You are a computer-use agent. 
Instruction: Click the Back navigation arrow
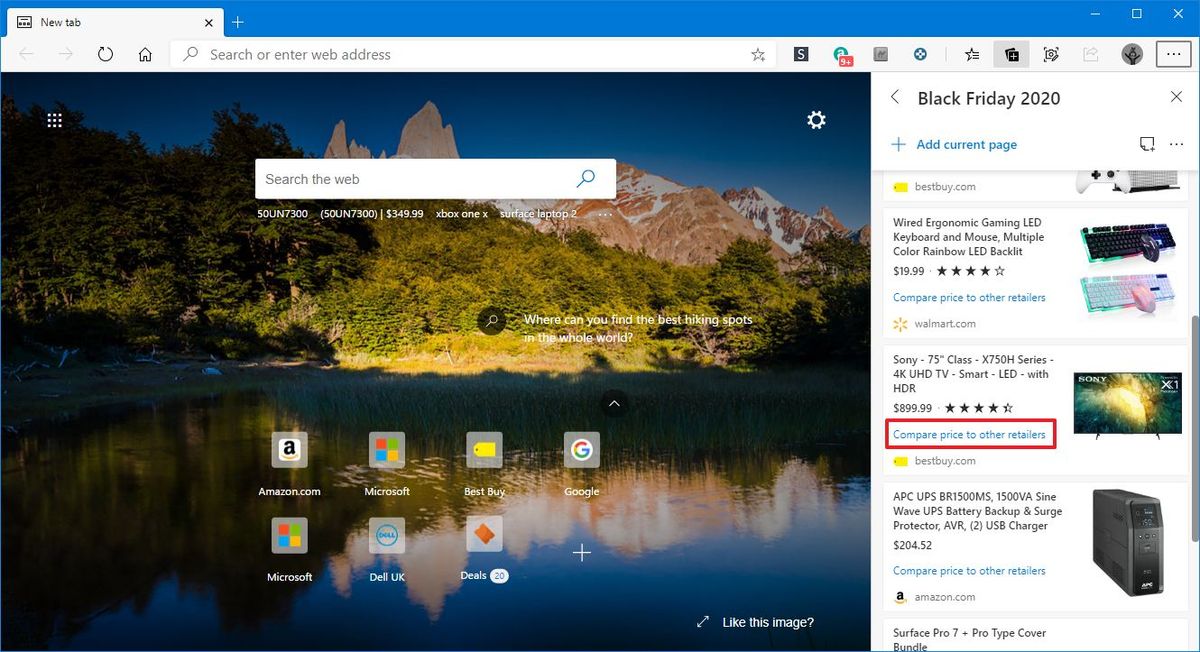coord(27,55)
